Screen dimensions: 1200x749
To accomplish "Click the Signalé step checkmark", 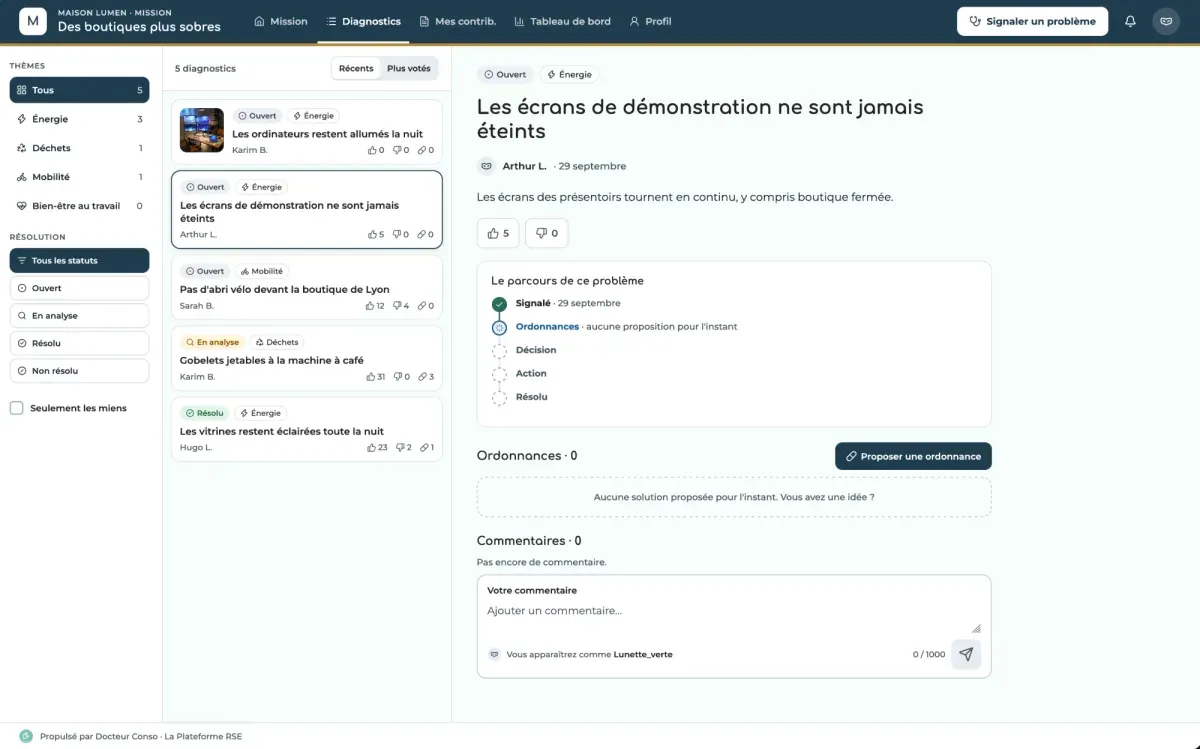I will tap(500, 304).
